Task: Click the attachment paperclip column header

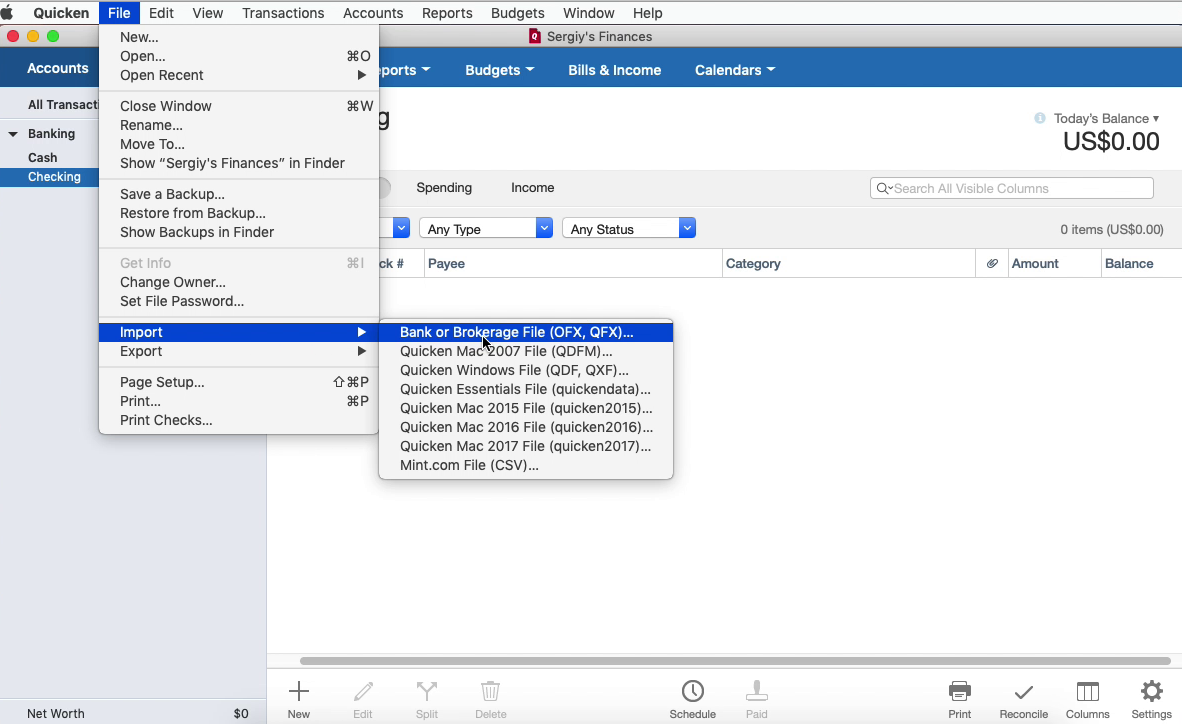Action: point(992,263)
